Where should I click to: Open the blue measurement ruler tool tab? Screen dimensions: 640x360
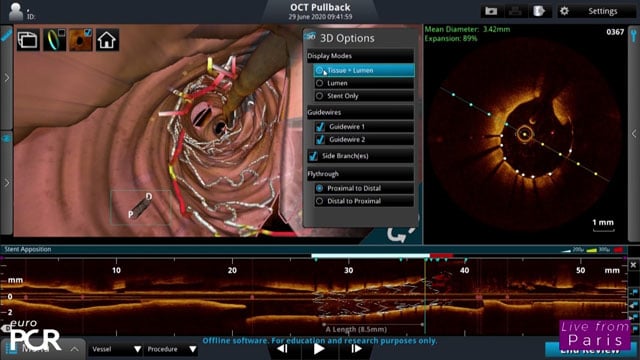[6, 35]
